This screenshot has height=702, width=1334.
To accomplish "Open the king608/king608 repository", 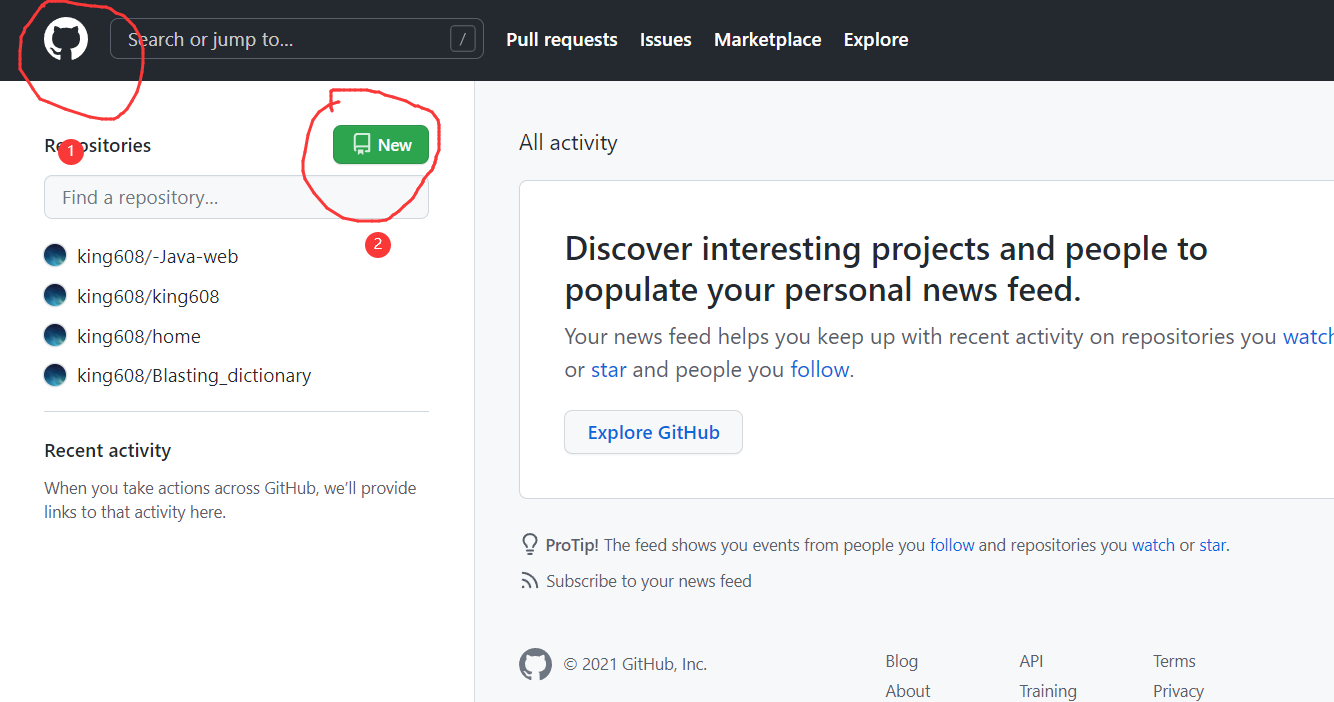I will 148,296.
